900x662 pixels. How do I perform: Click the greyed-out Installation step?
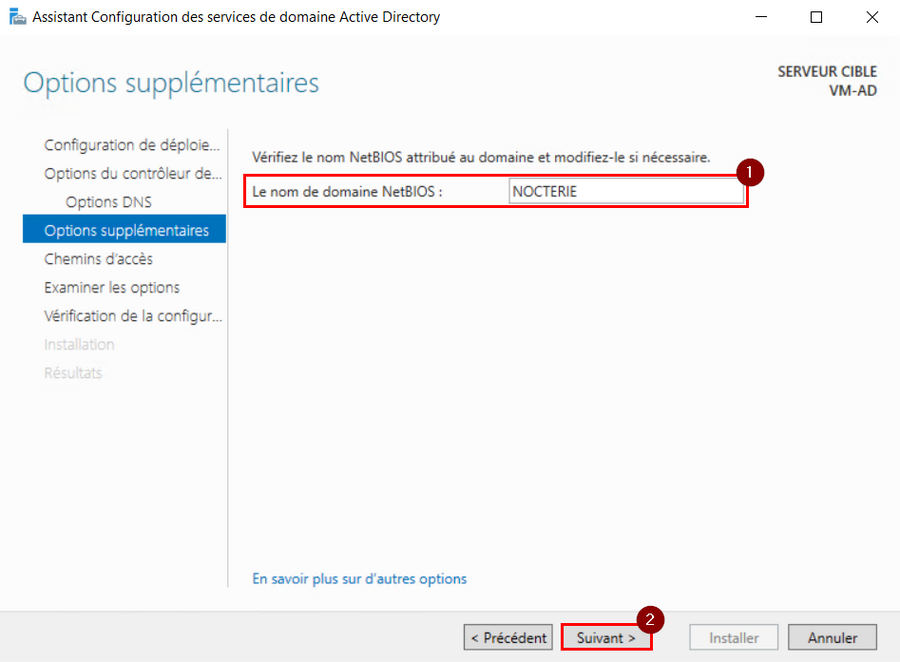pyautogui.click(x=79, y=344)
